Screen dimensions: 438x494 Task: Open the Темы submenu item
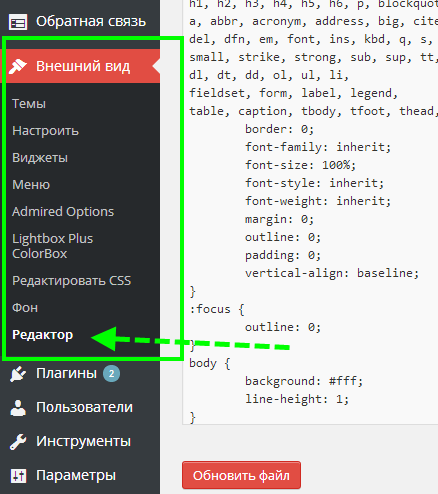pyautogui.click(x=29, y=104)
